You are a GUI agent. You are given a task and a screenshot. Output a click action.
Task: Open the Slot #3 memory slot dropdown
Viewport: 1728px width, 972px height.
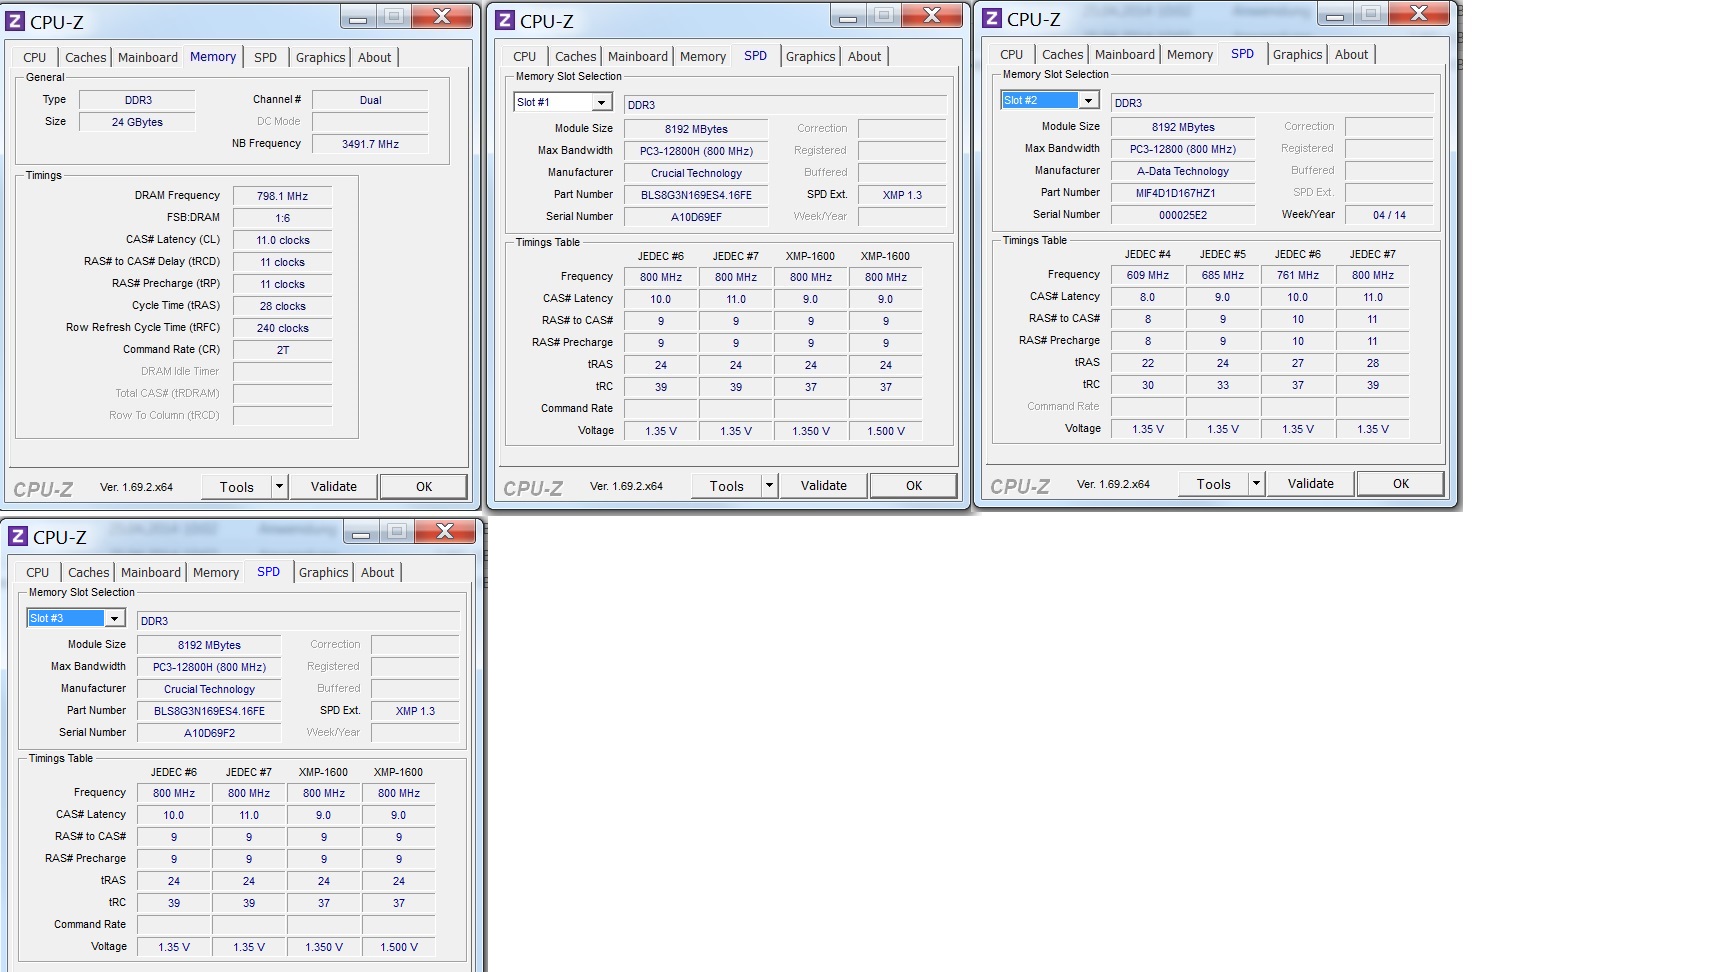114,618
